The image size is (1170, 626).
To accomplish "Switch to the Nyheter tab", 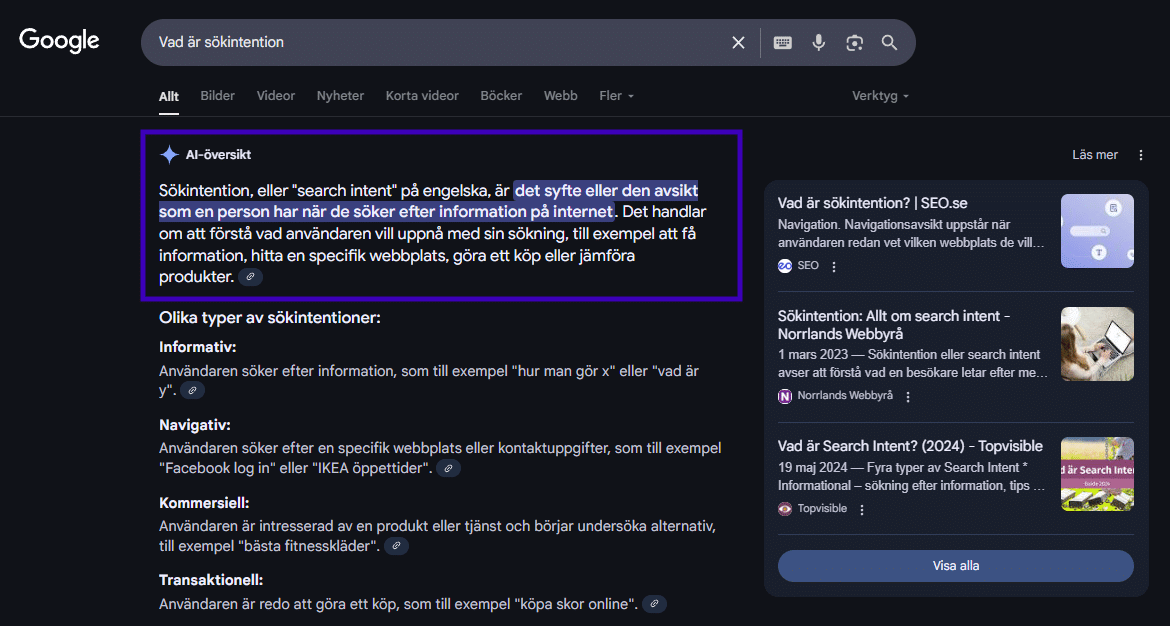I will [x=340, y=96].
